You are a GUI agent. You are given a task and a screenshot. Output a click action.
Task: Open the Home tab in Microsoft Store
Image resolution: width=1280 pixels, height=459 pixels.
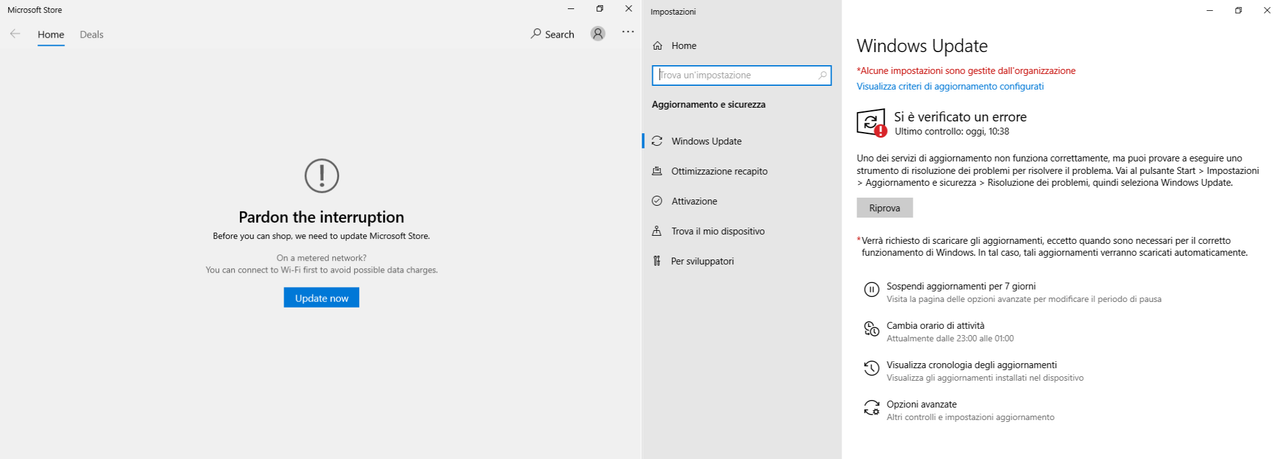pos(51,34)
